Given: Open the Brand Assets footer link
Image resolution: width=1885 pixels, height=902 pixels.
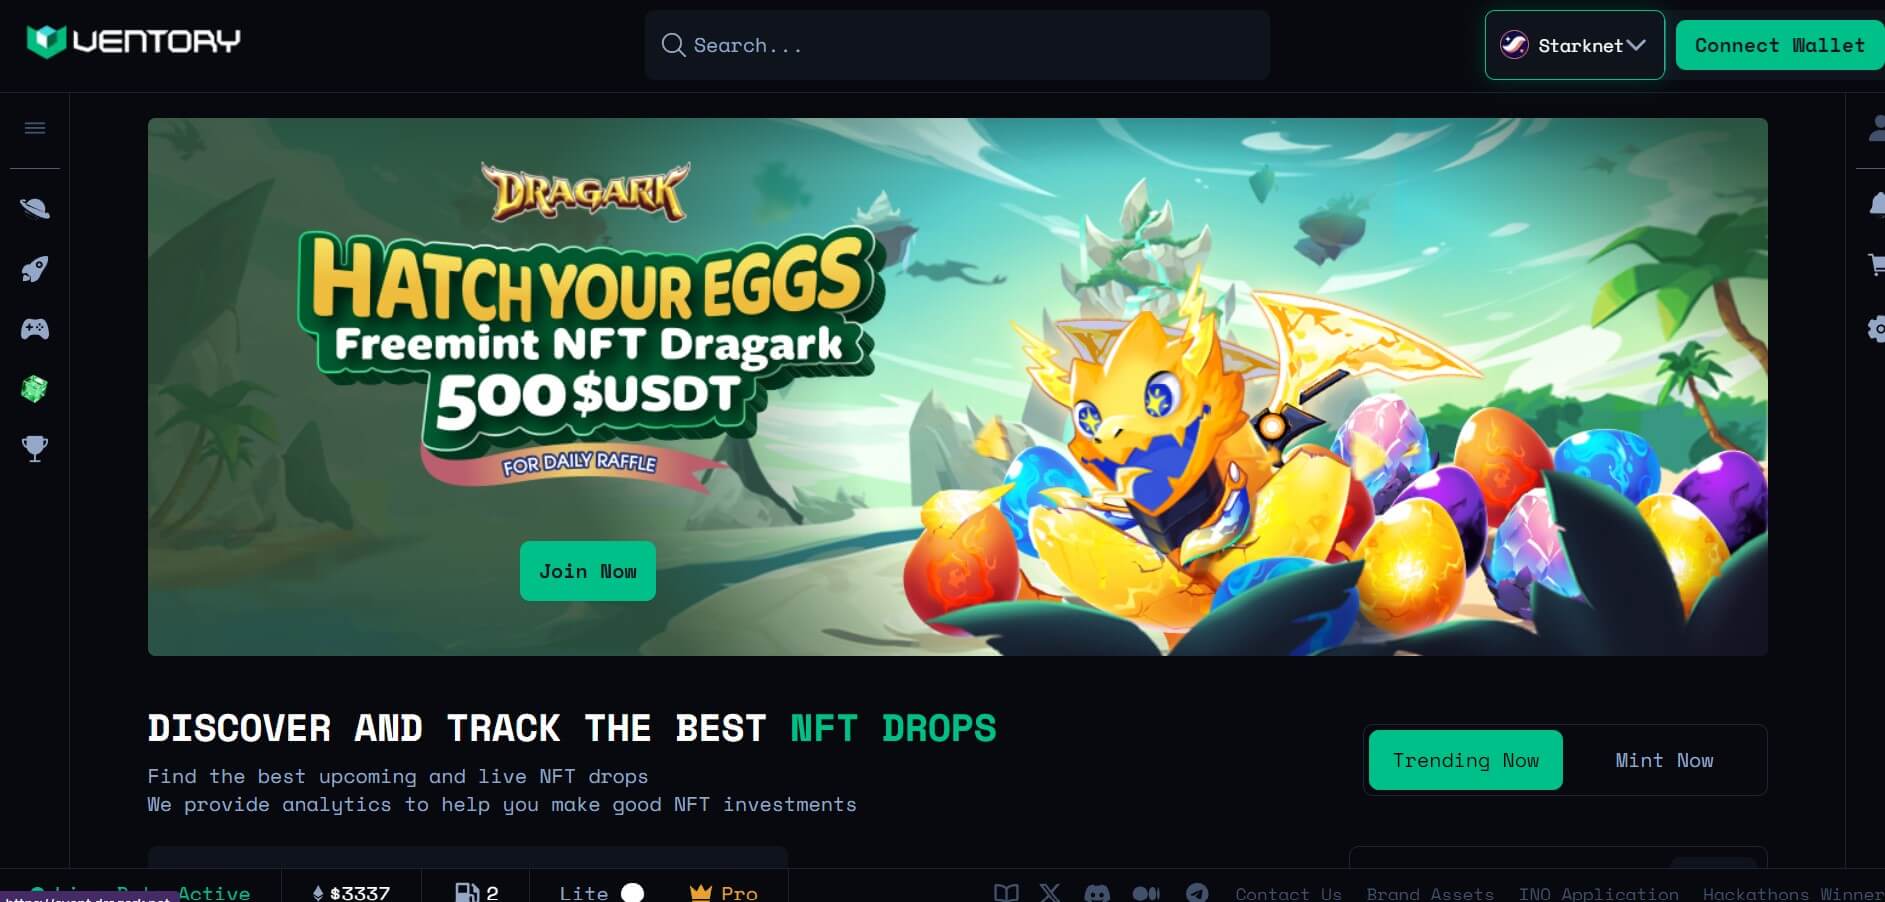Looking at the screenshot, I should tap(1430, 893).
